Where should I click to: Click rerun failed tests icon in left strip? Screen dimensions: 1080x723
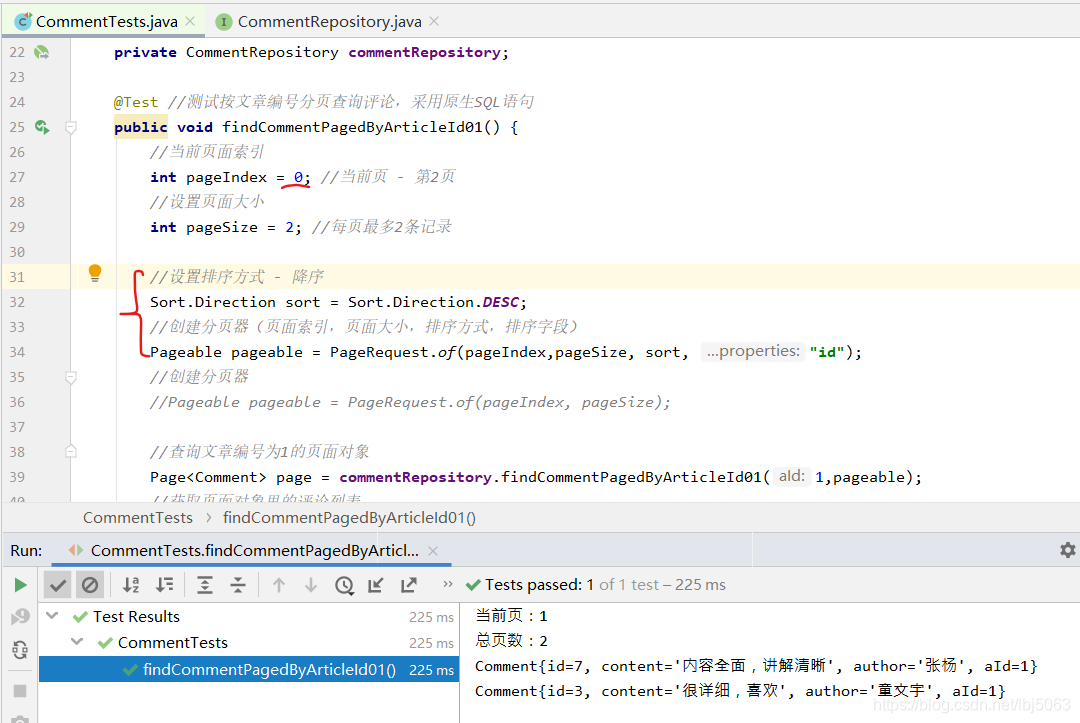(x=20, y=617)
